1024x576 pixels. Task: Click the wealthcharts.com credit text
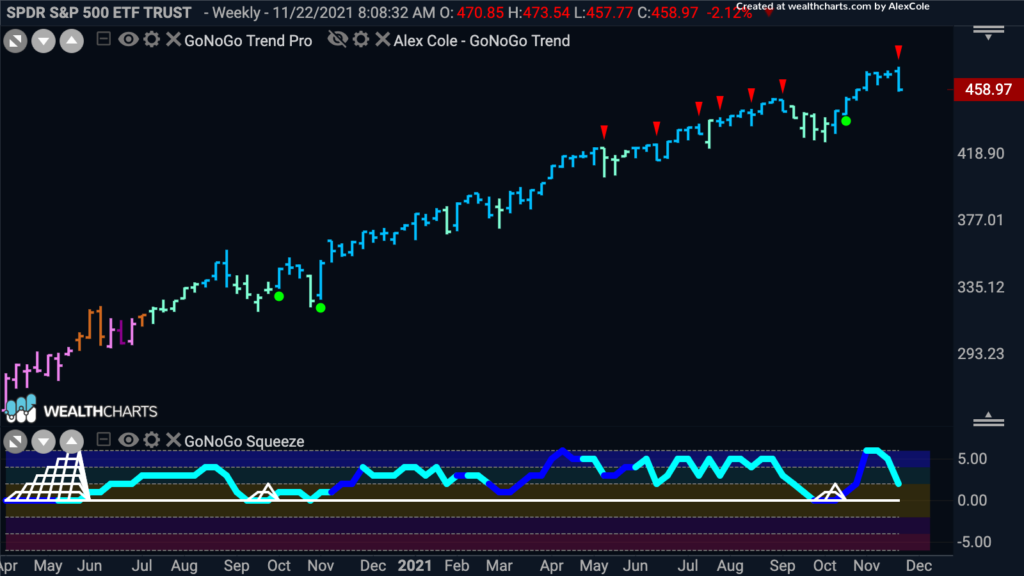[x=833, y=7]
